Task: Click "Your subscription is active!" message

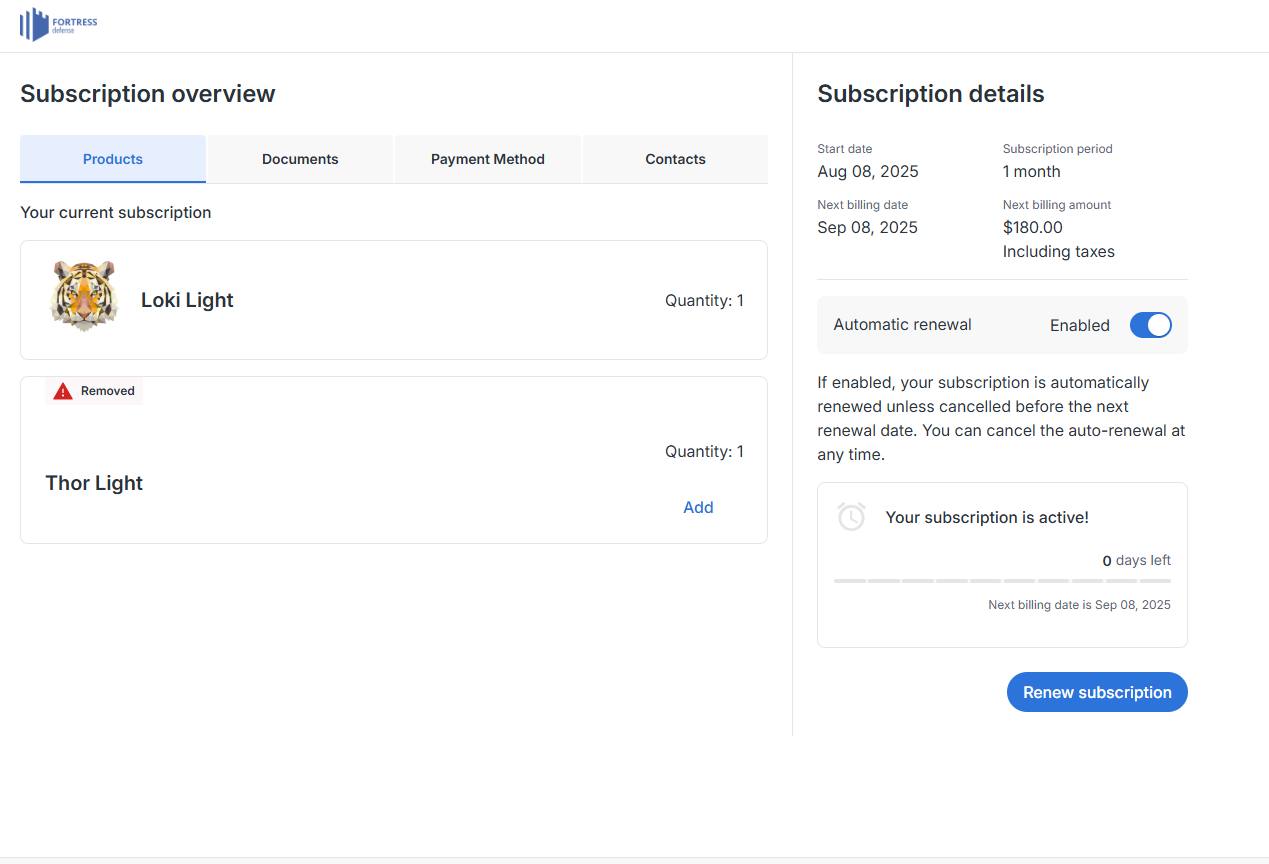Action: [x=987, y=517]
